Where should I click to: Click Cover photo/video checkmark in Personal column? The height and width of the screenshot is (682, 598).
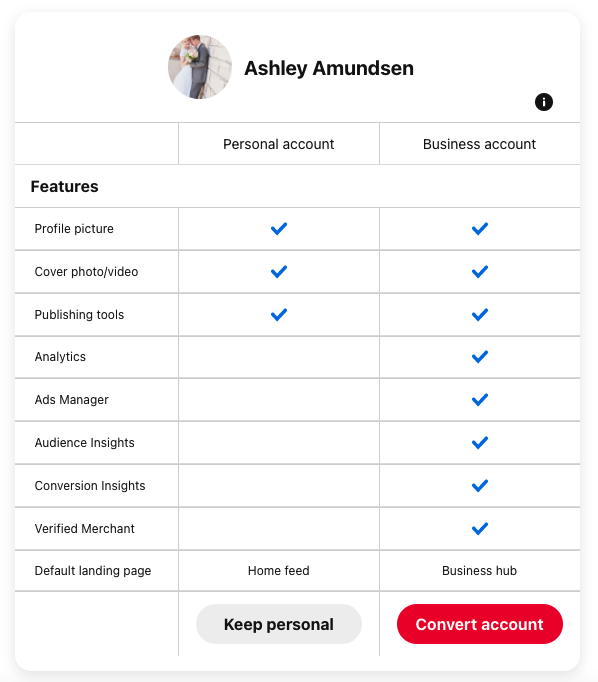(279, 272)
